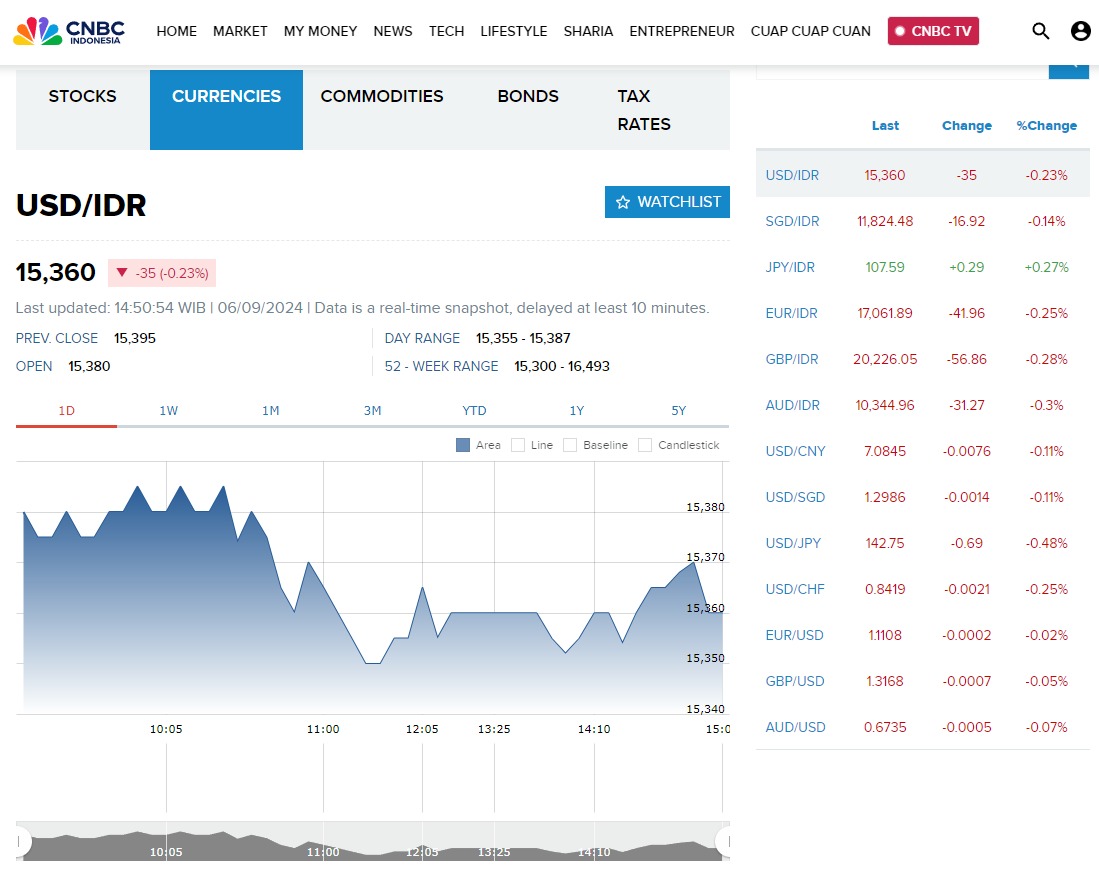Click the sidebar search input field
This screenshot has width=1099, height=874.
click(901, 68)
